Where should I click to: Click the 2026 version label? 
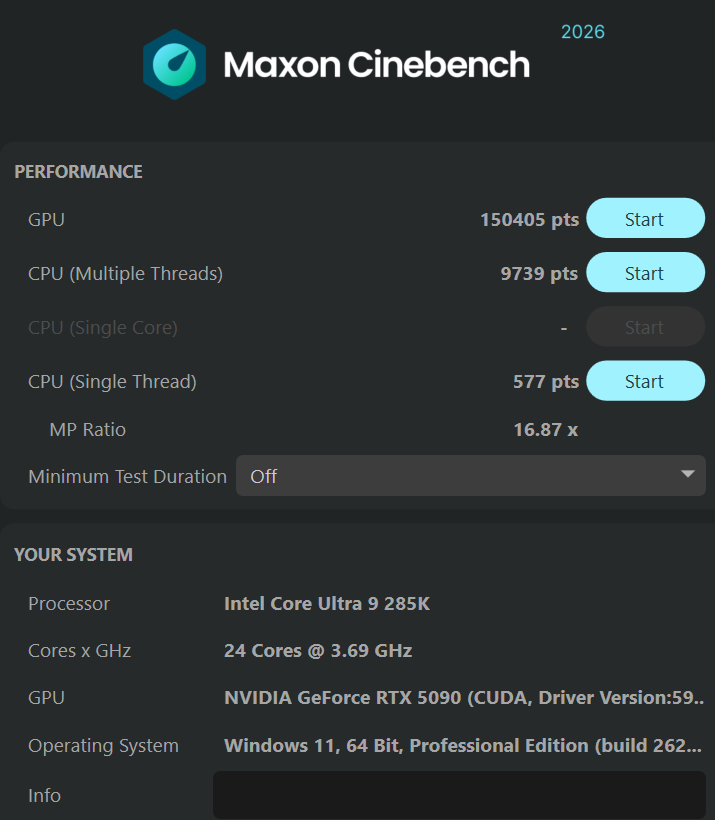pyautogui.click(x=582, y=32)
